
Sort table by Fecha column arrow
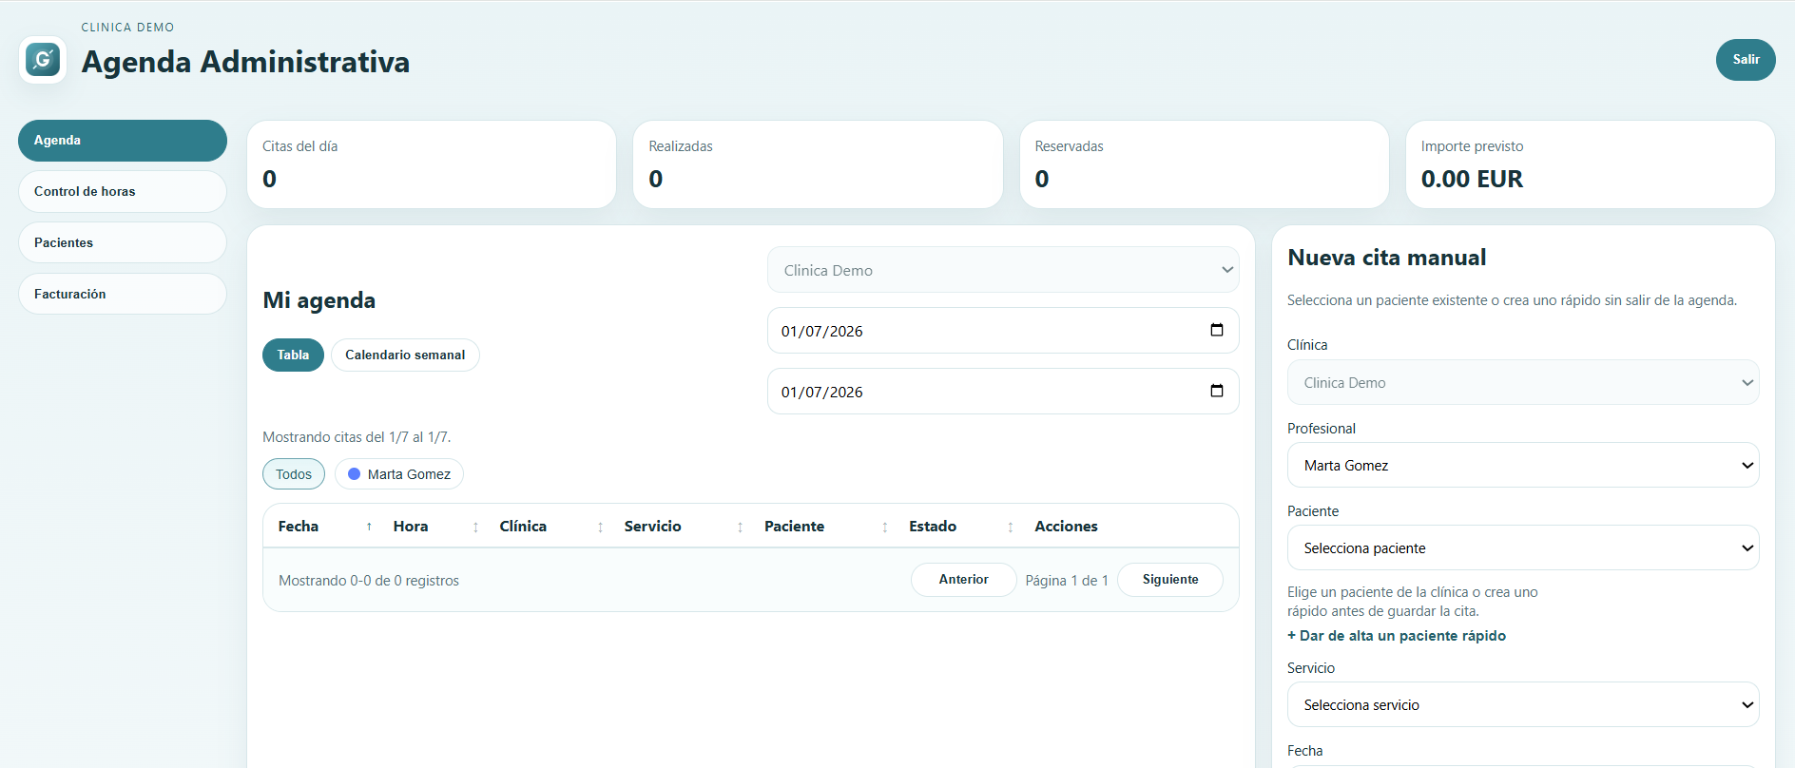tap(369, 527)
